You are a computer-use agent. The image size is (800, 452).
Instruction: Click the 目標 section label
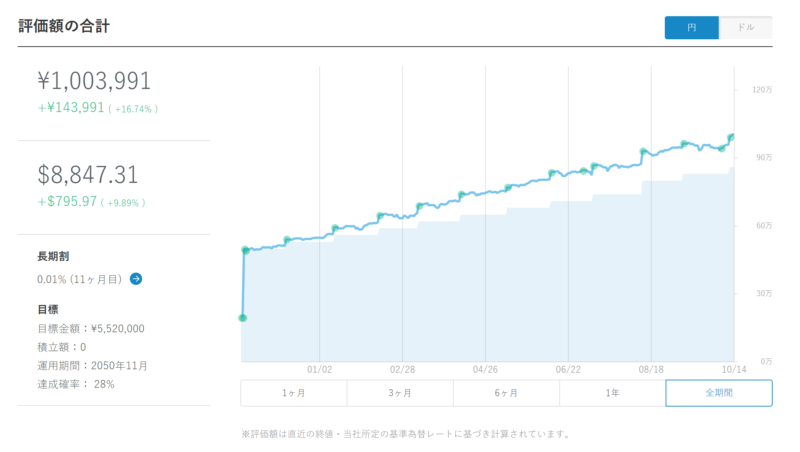pyautogui.click(x=47, y=310)
